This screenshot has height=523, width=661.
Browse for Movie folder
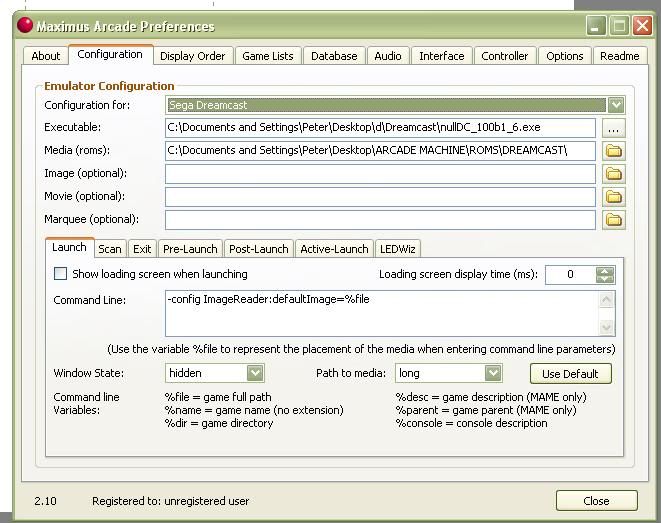point(613,196)
